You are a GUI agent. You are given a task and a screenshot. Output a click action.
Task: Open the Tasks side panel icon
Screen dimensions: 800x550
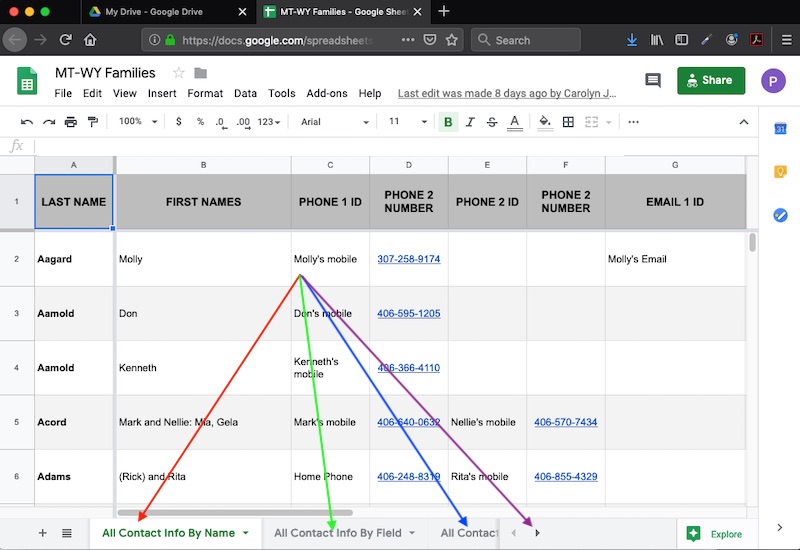780,215
